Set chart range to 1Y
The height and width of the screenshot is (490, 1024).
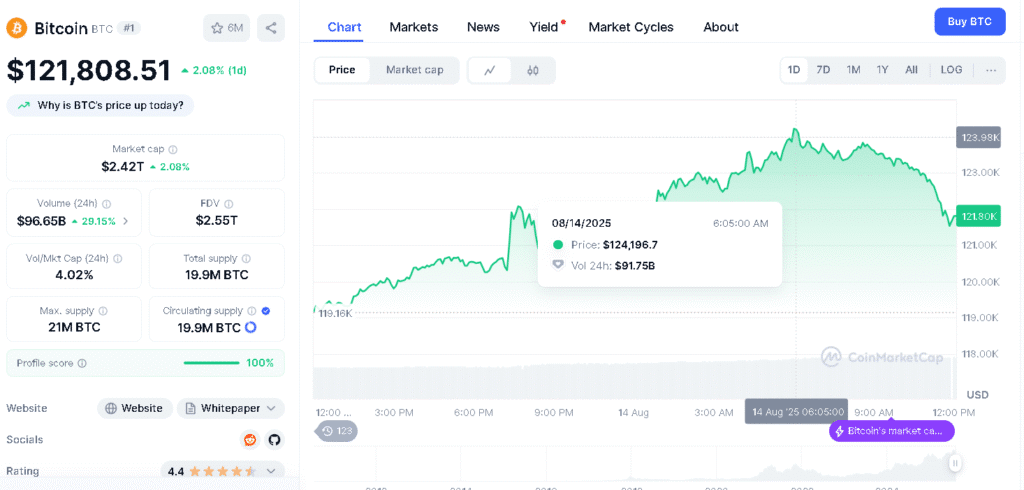tap(882, 70)
